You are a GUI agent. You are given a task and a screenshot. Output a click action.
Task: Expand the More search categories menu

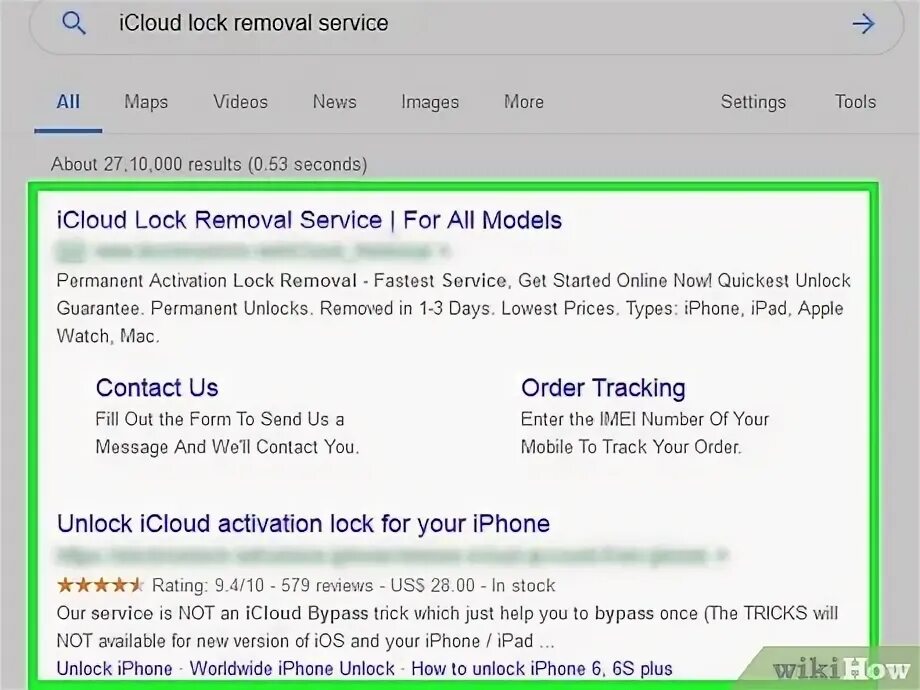(x=524, y=102)
